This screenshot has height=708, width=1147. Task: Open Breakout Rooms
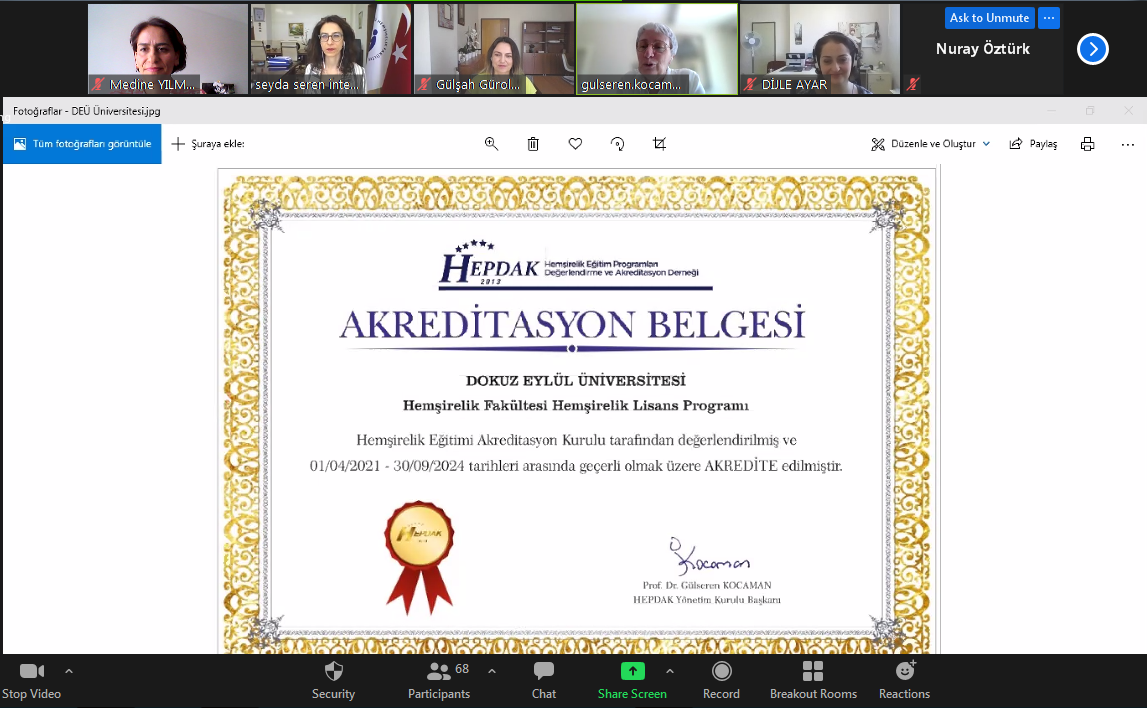[x=813, y=680]
